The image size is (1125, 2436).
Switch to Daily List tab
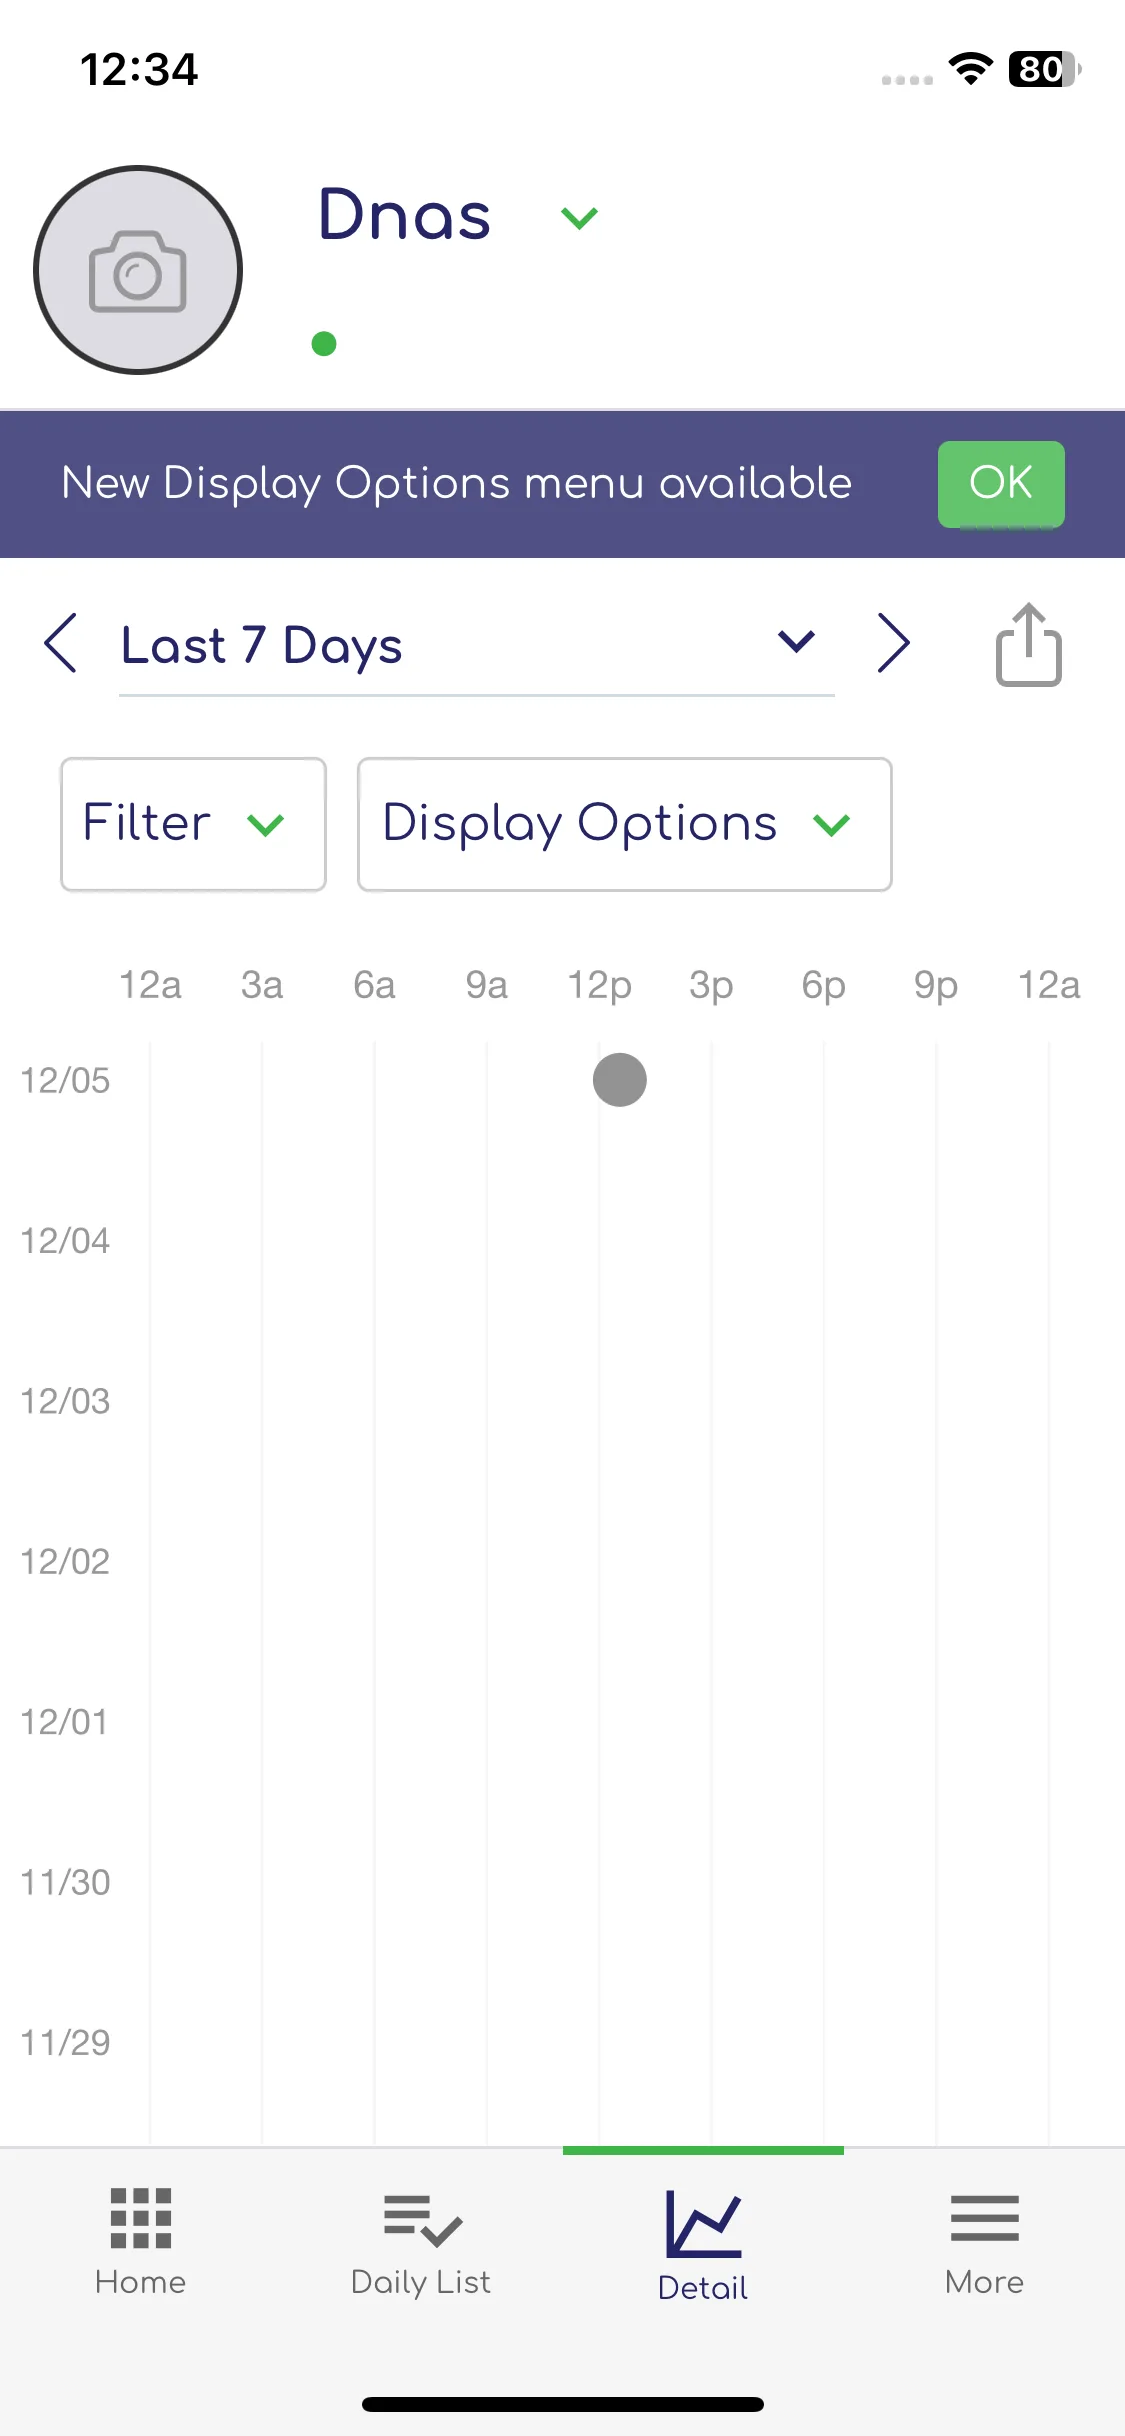click(422, 2241)
